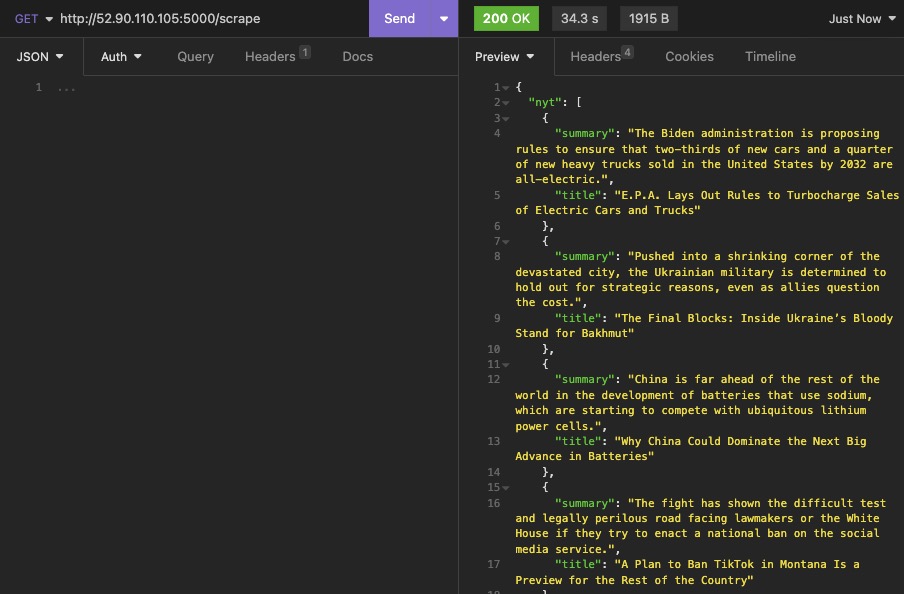Screen dimensions: 904x594
Task: Click the 1915 B response size badge
Action: pyautogui.click(x=649, y=18)
